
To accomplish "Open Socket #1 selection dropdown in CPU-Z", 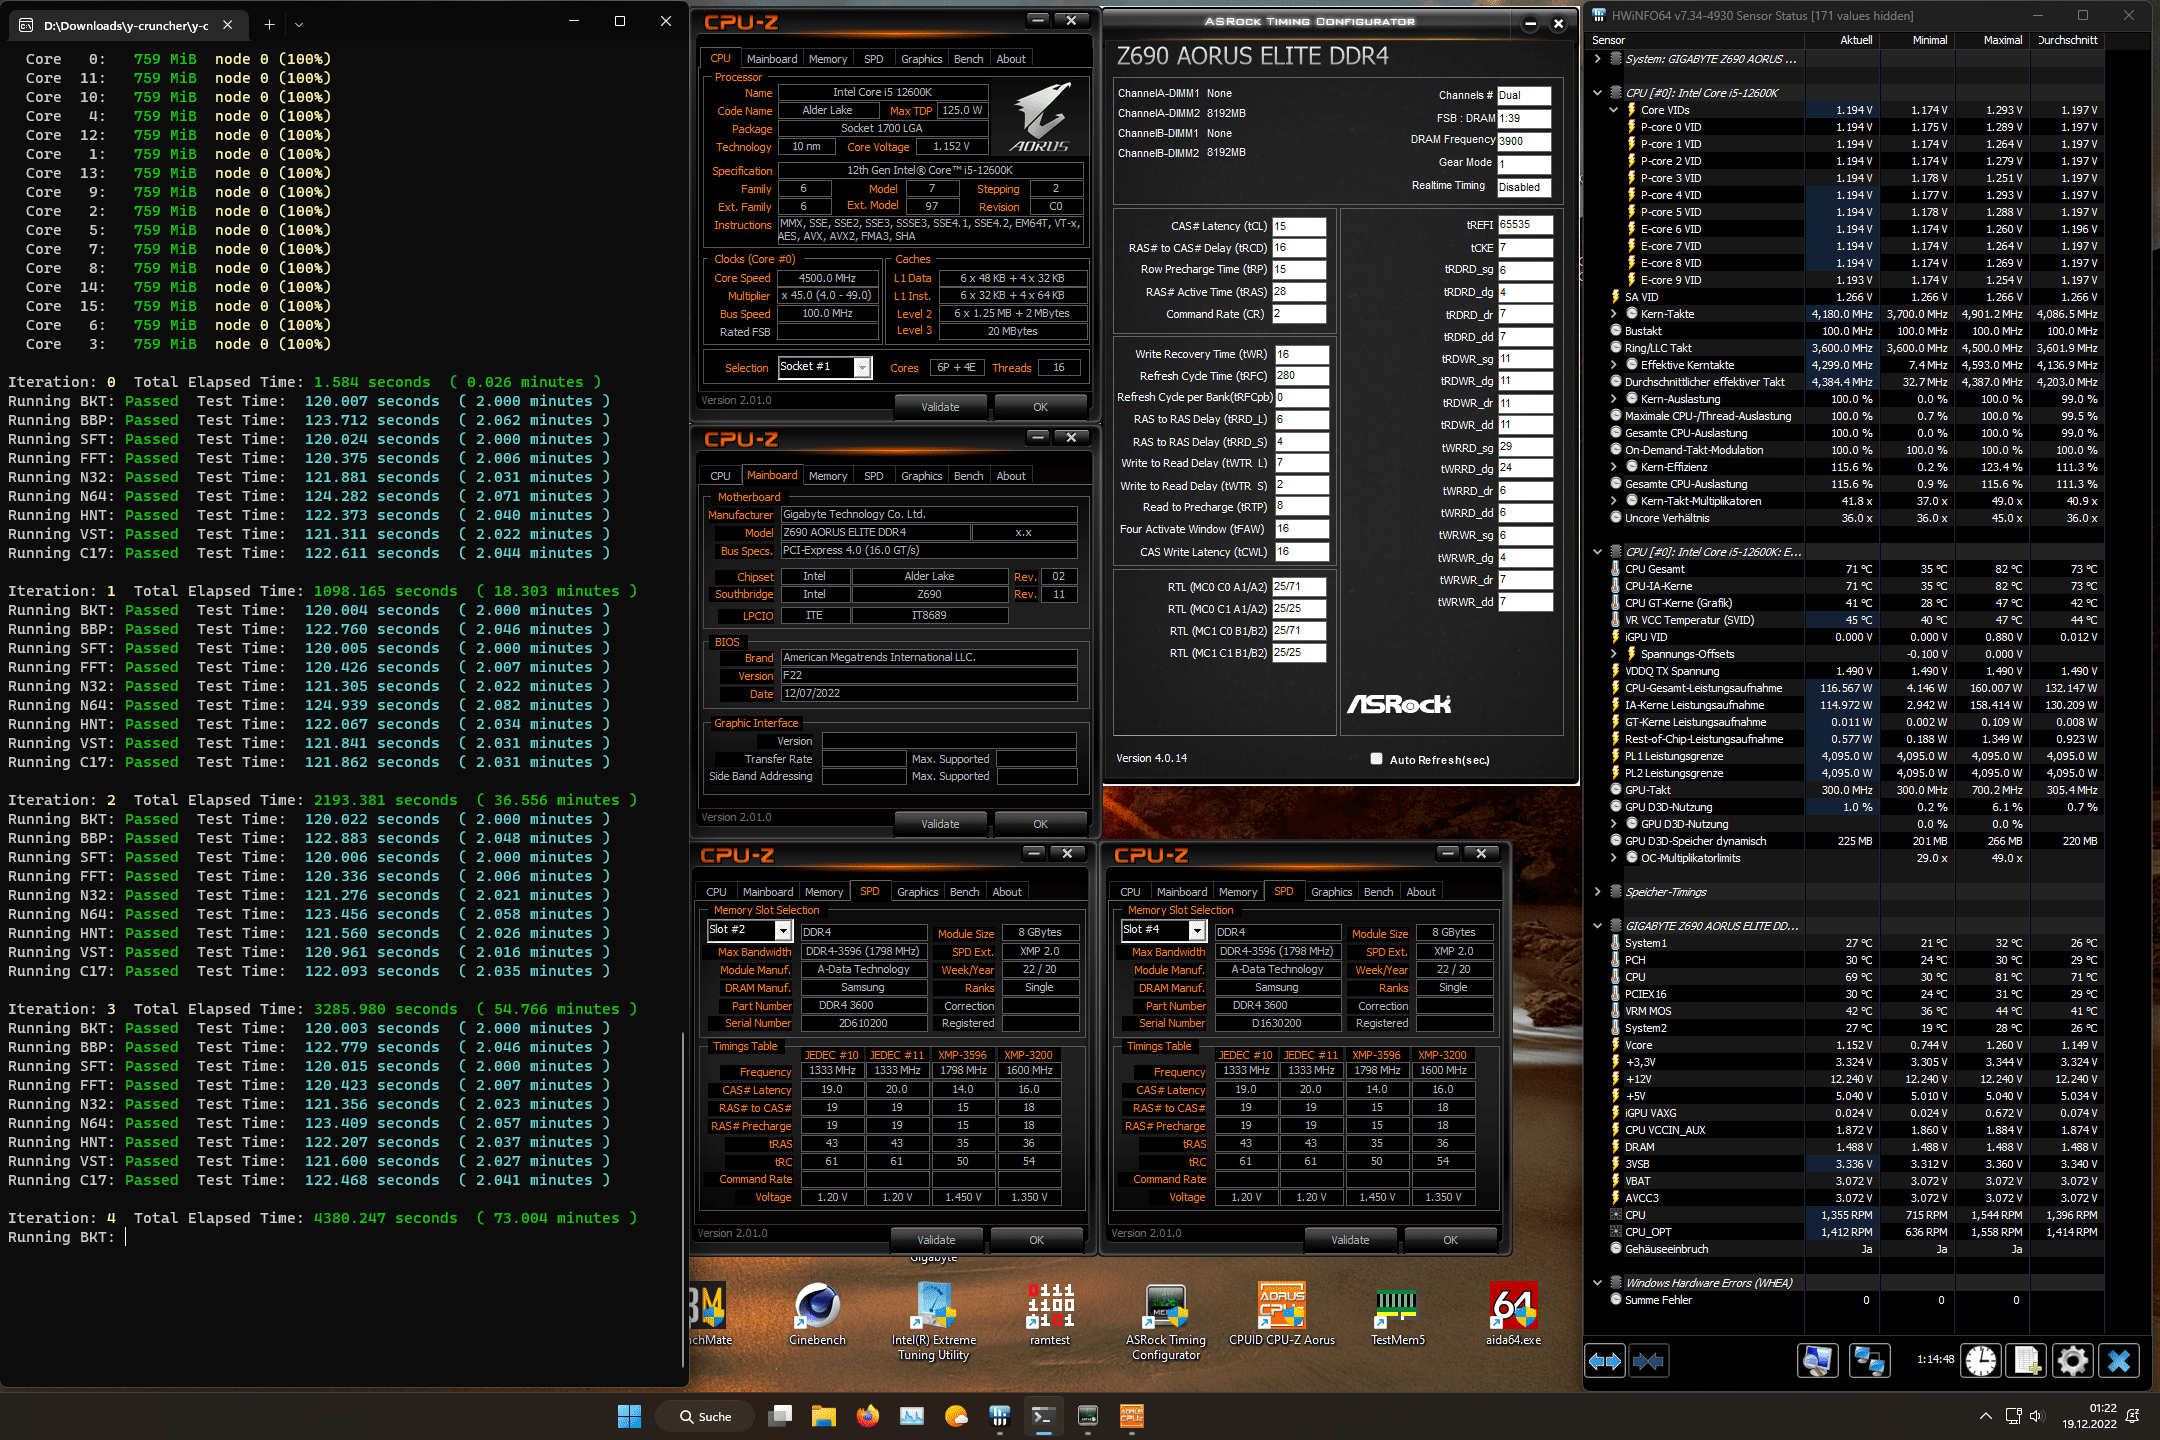I will [x=825, y=367].
